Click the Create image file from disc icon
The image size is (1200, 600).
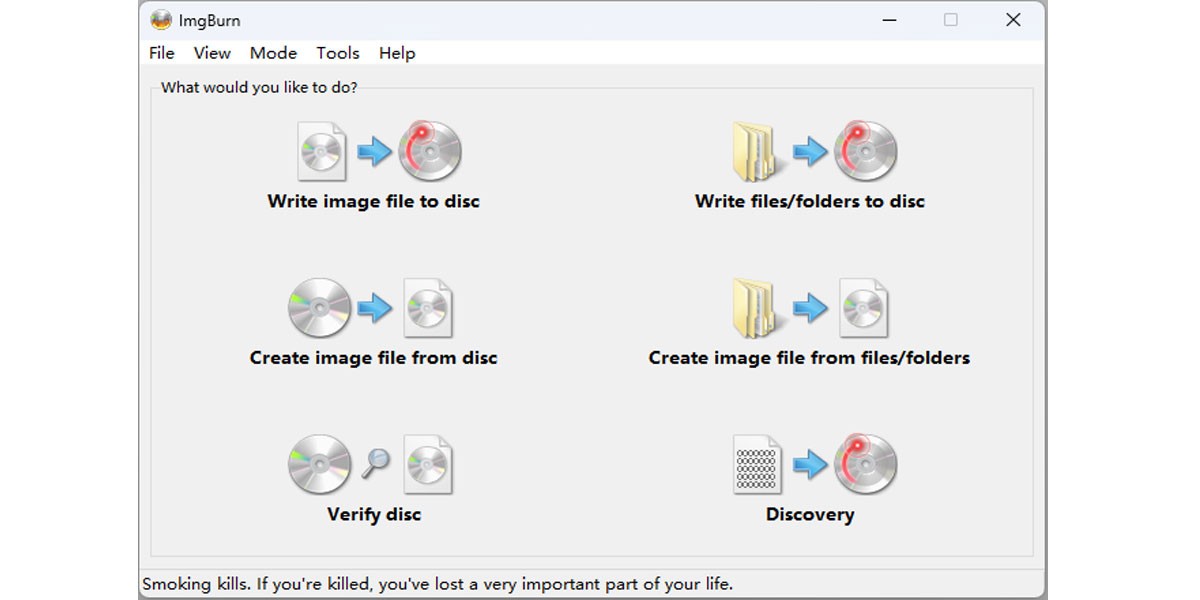point(370,308)
